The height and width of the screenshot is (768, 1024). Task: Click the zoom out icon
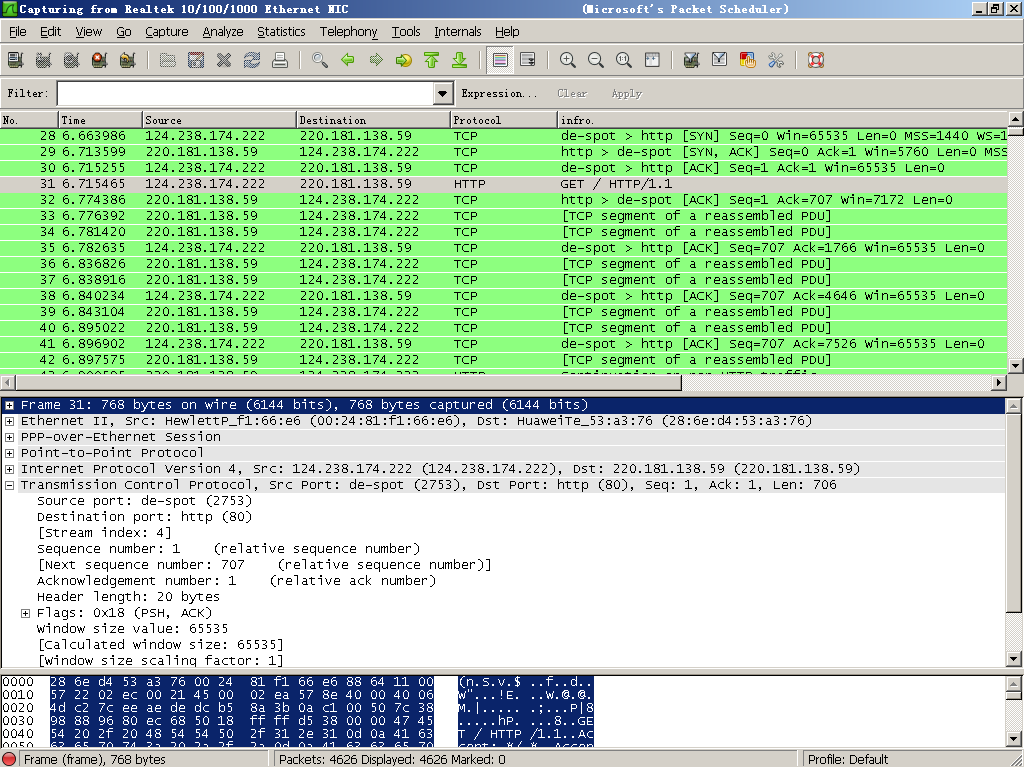tap(596, 60)
